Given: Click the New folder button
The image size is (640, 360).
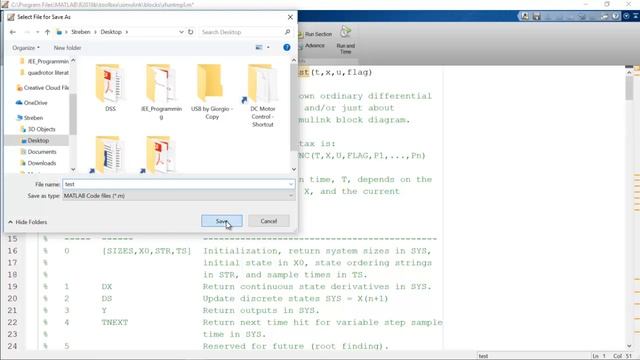Looking at the screenshot, I should click(x=67, y=48).
